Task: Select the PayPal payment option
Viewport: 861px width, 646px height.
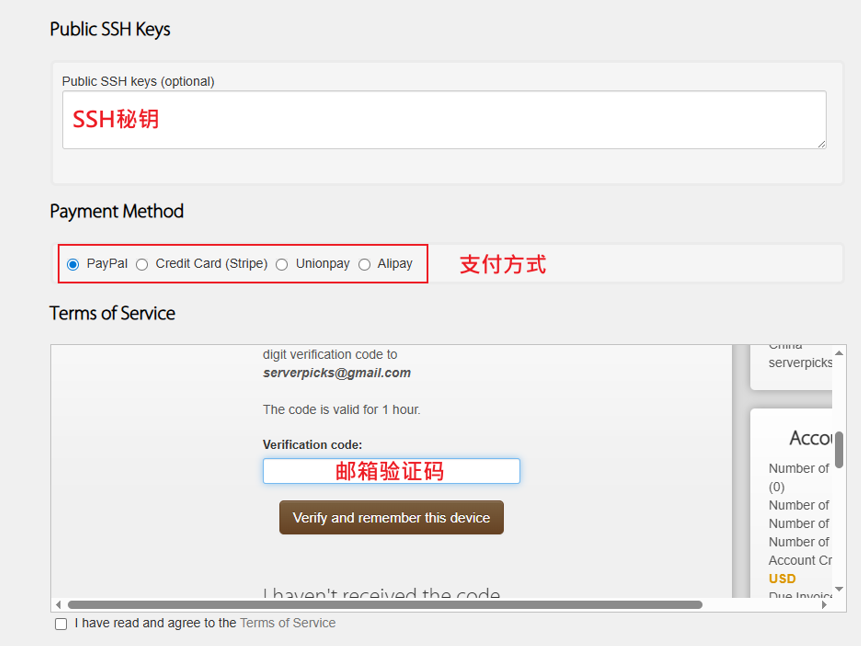Action: [73, 265]
